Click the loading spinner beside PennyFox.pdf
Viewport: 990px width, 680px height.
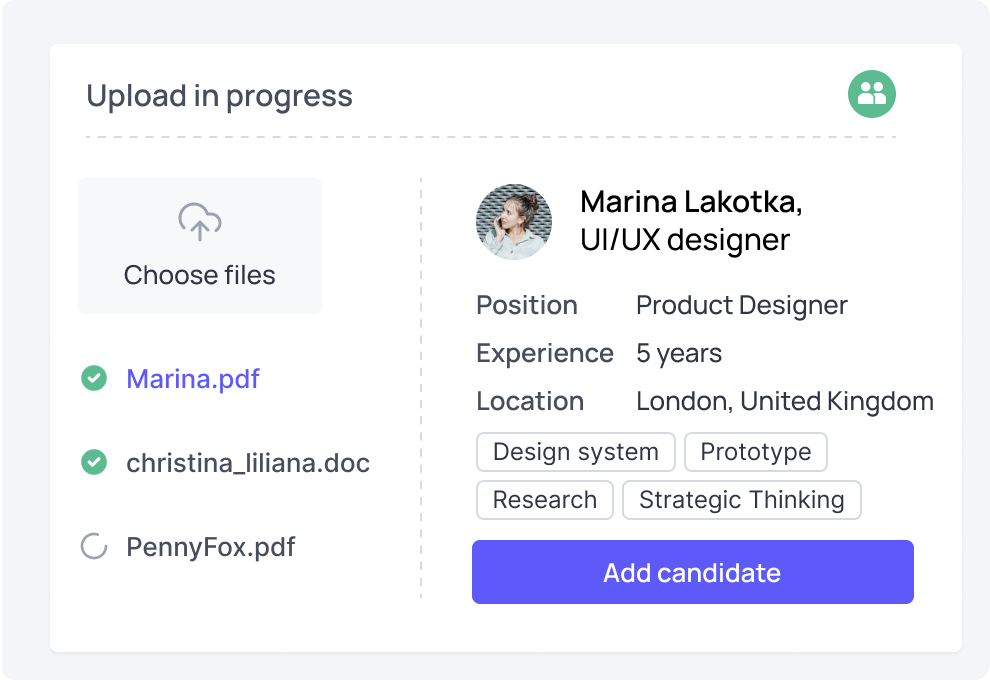[x=94, y=546]
